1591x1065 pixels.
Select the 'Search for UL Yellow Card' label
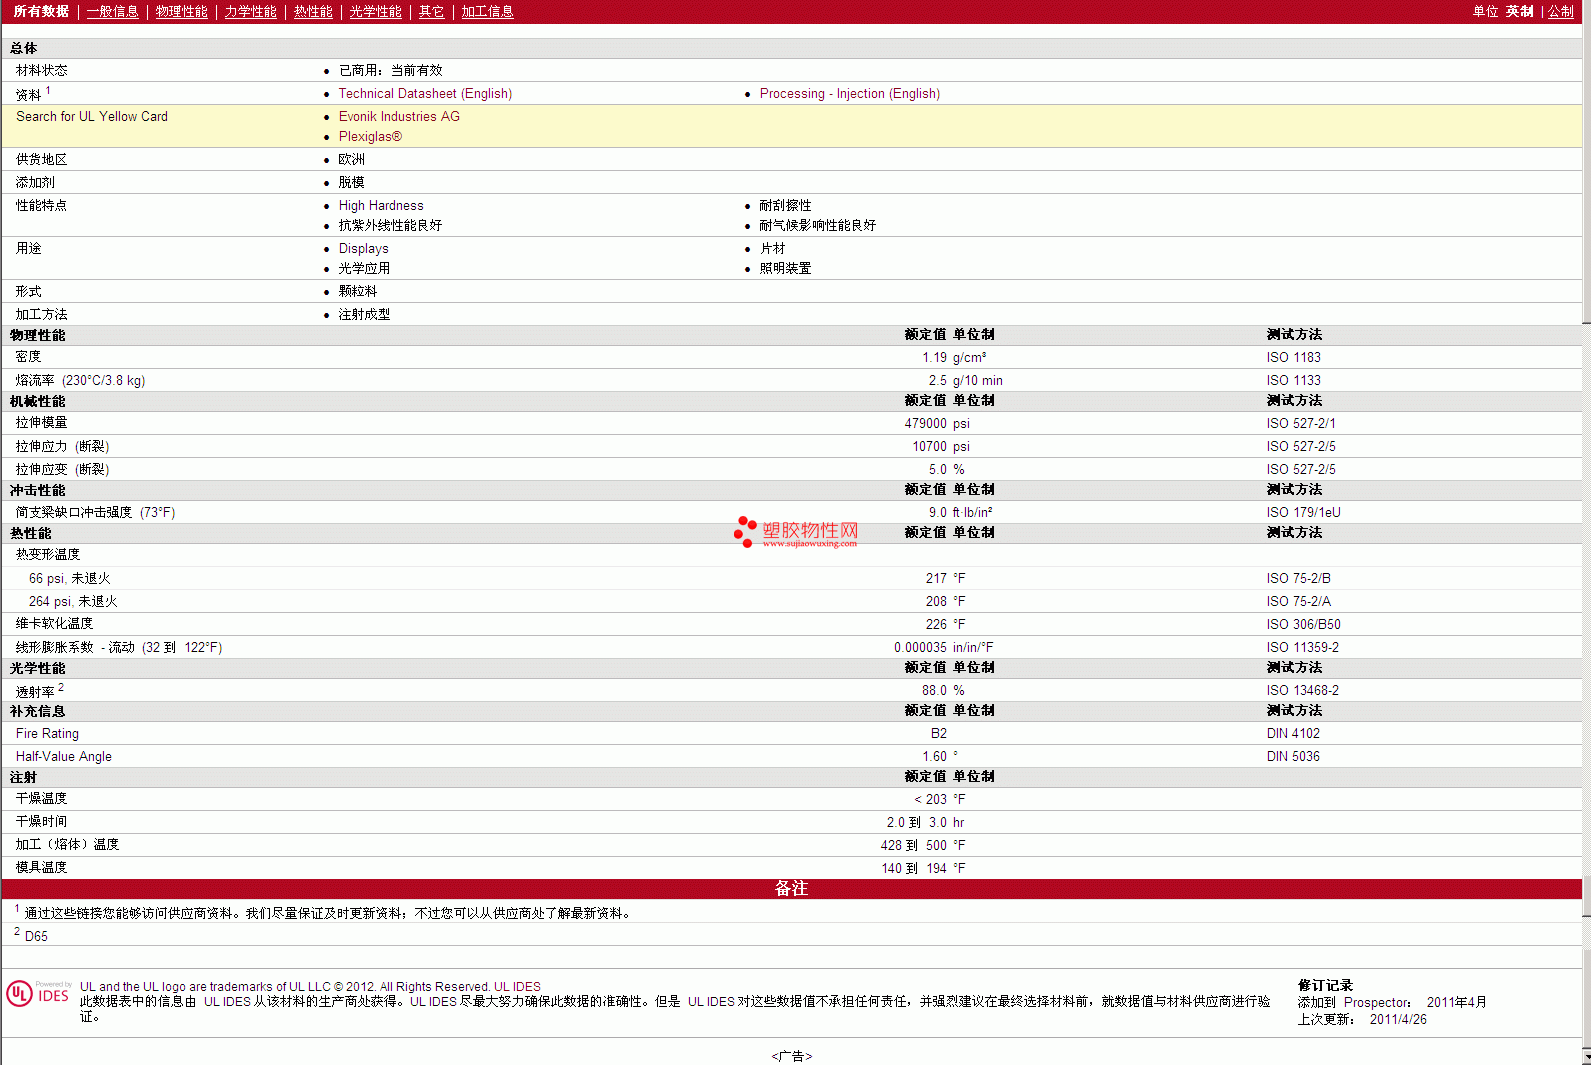92,116
